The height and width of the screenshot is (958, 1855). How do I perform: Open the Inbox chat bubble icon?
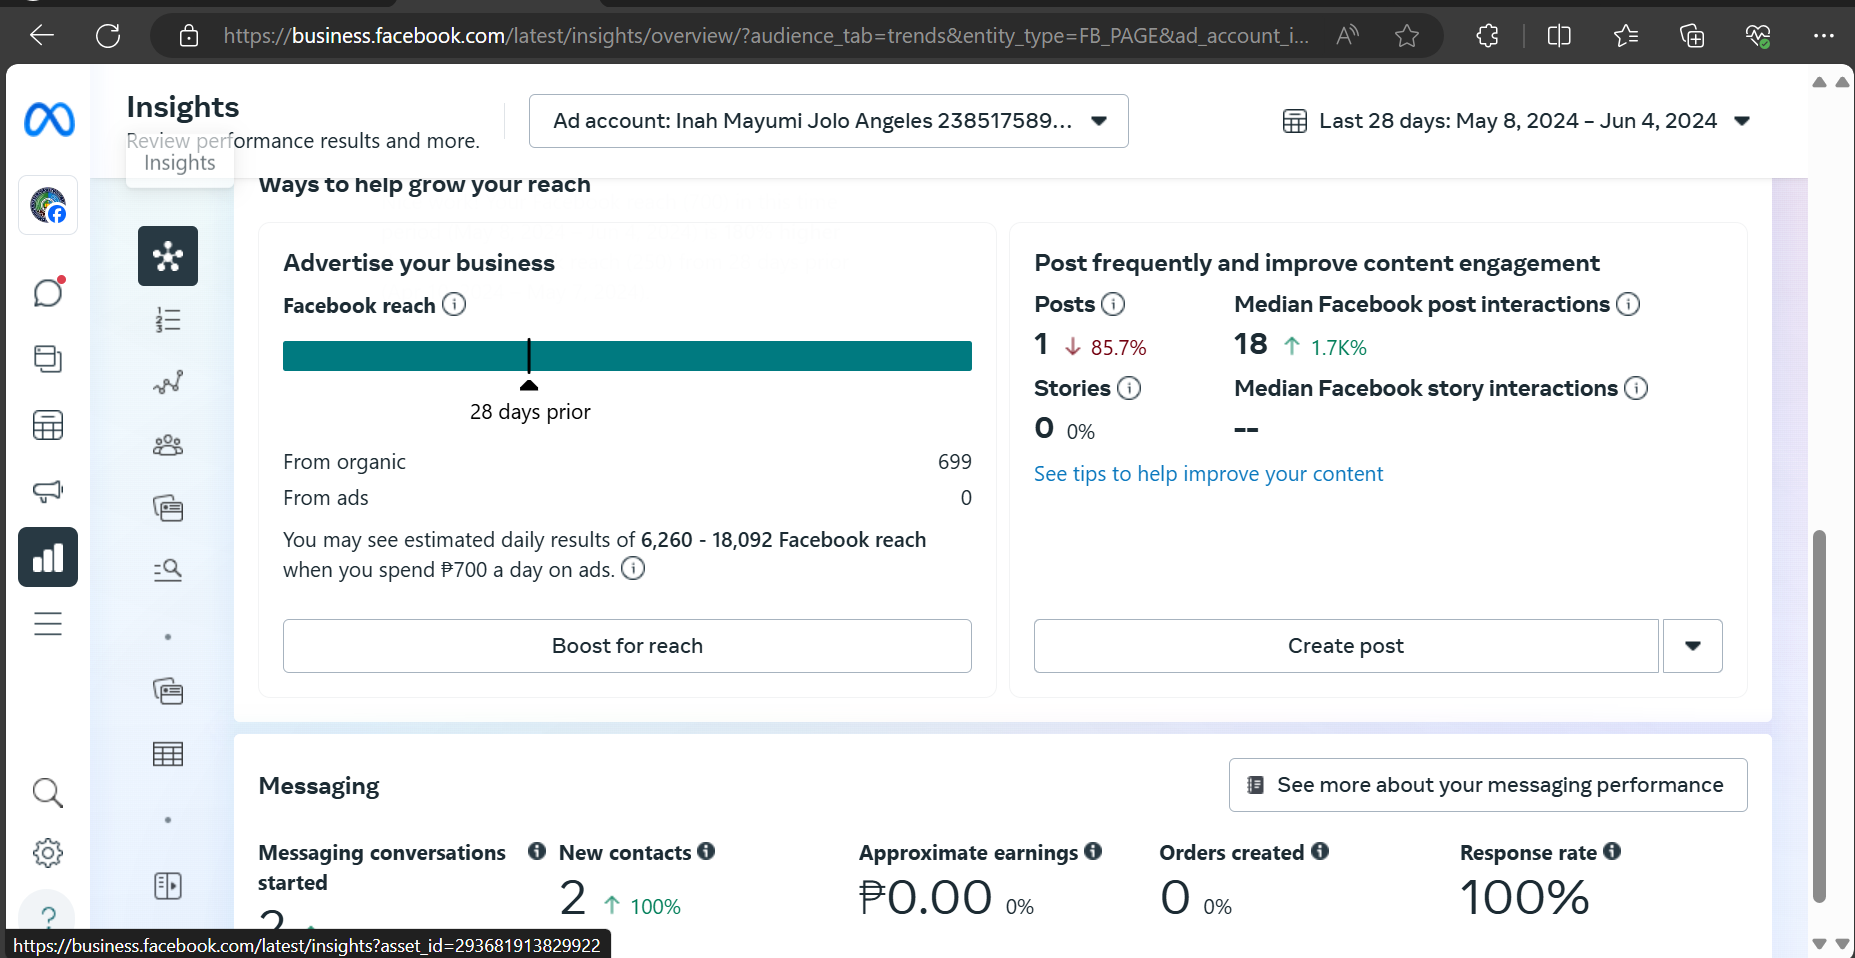coord(48,293)
